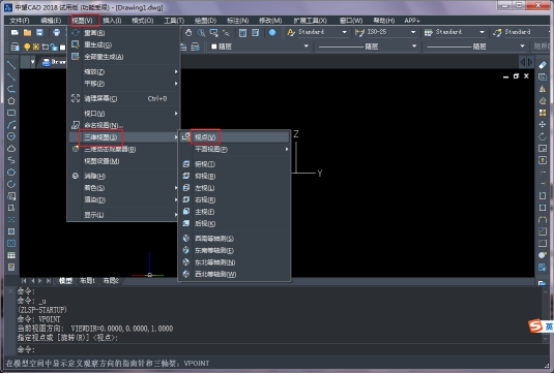This screenshot has height=374, width=554.
Task: Open the layer manager icon
Action: click(15, 47)
